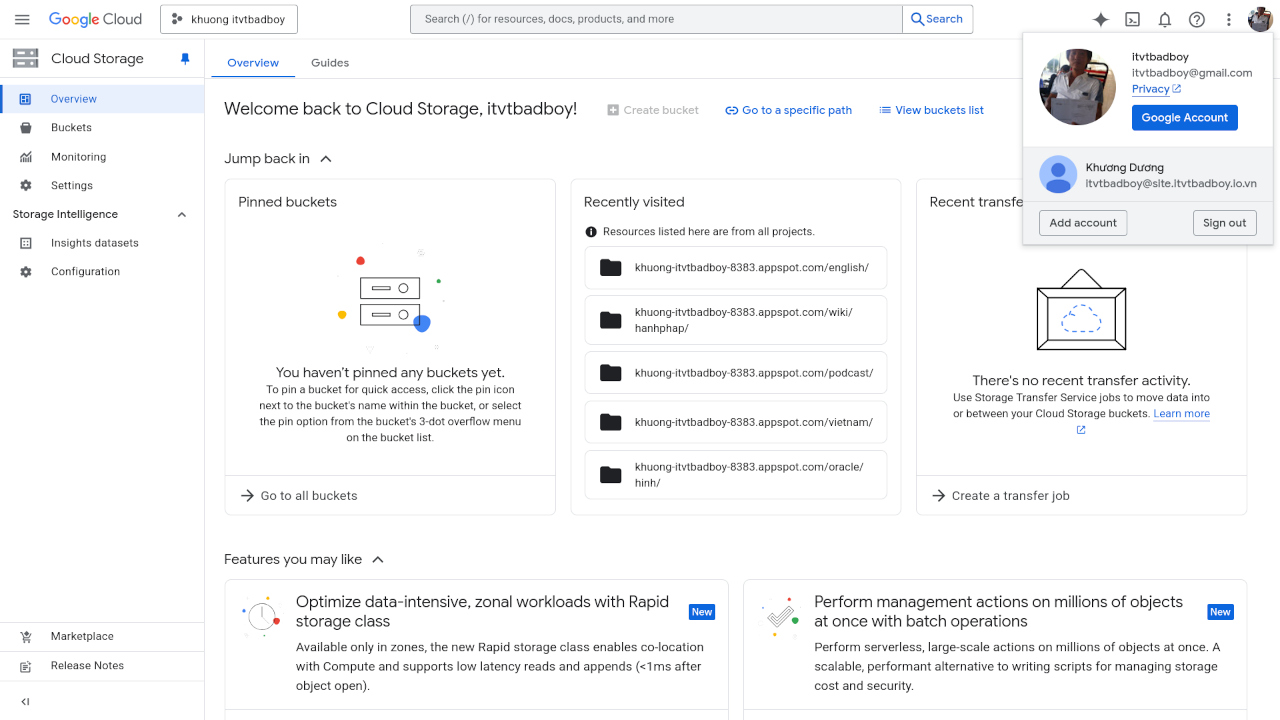Click the blue Search button

pyautogui.click(x=937, y=19)
